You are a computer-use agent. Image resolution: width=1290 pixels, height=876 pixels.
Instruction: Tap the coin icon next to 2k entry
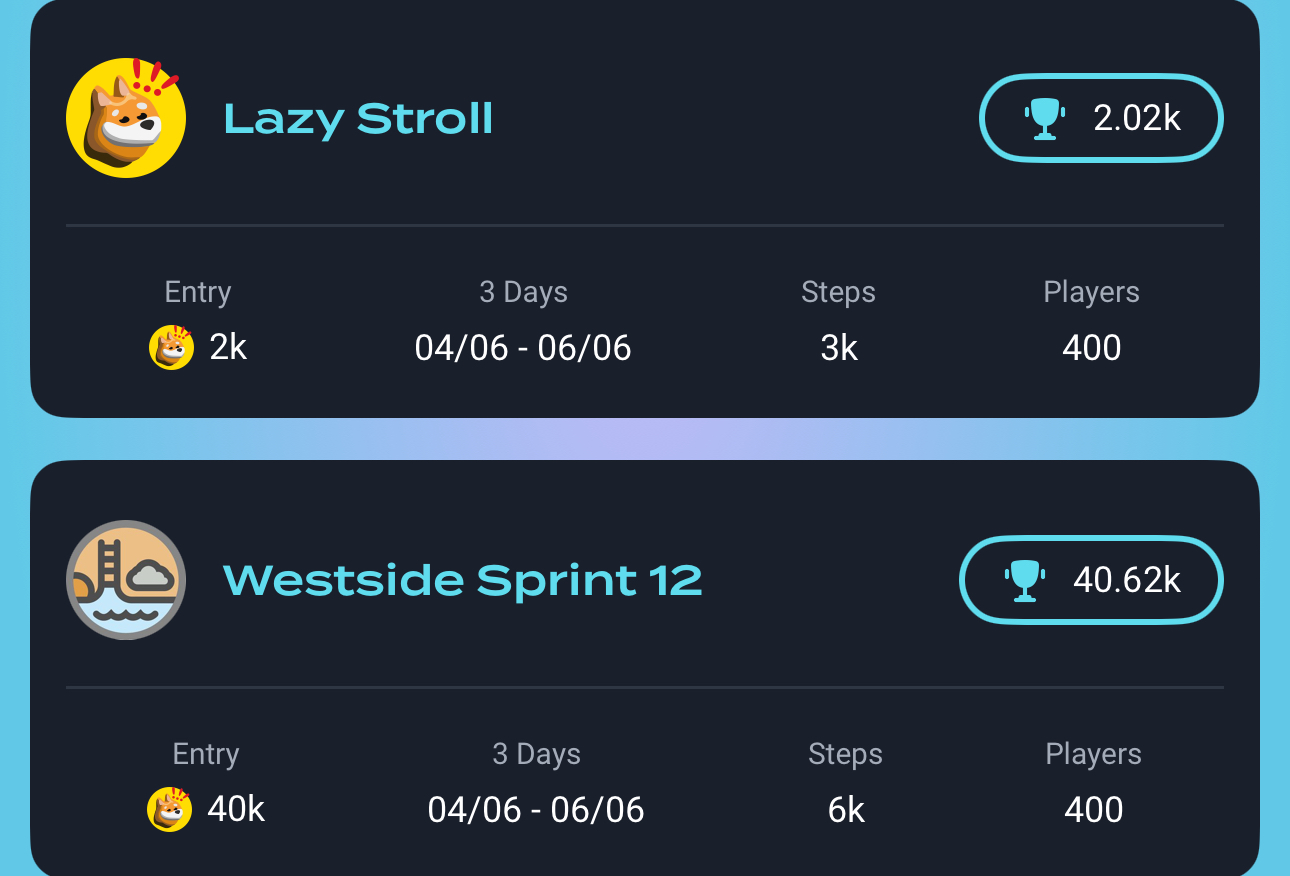[x=171, y=347]
